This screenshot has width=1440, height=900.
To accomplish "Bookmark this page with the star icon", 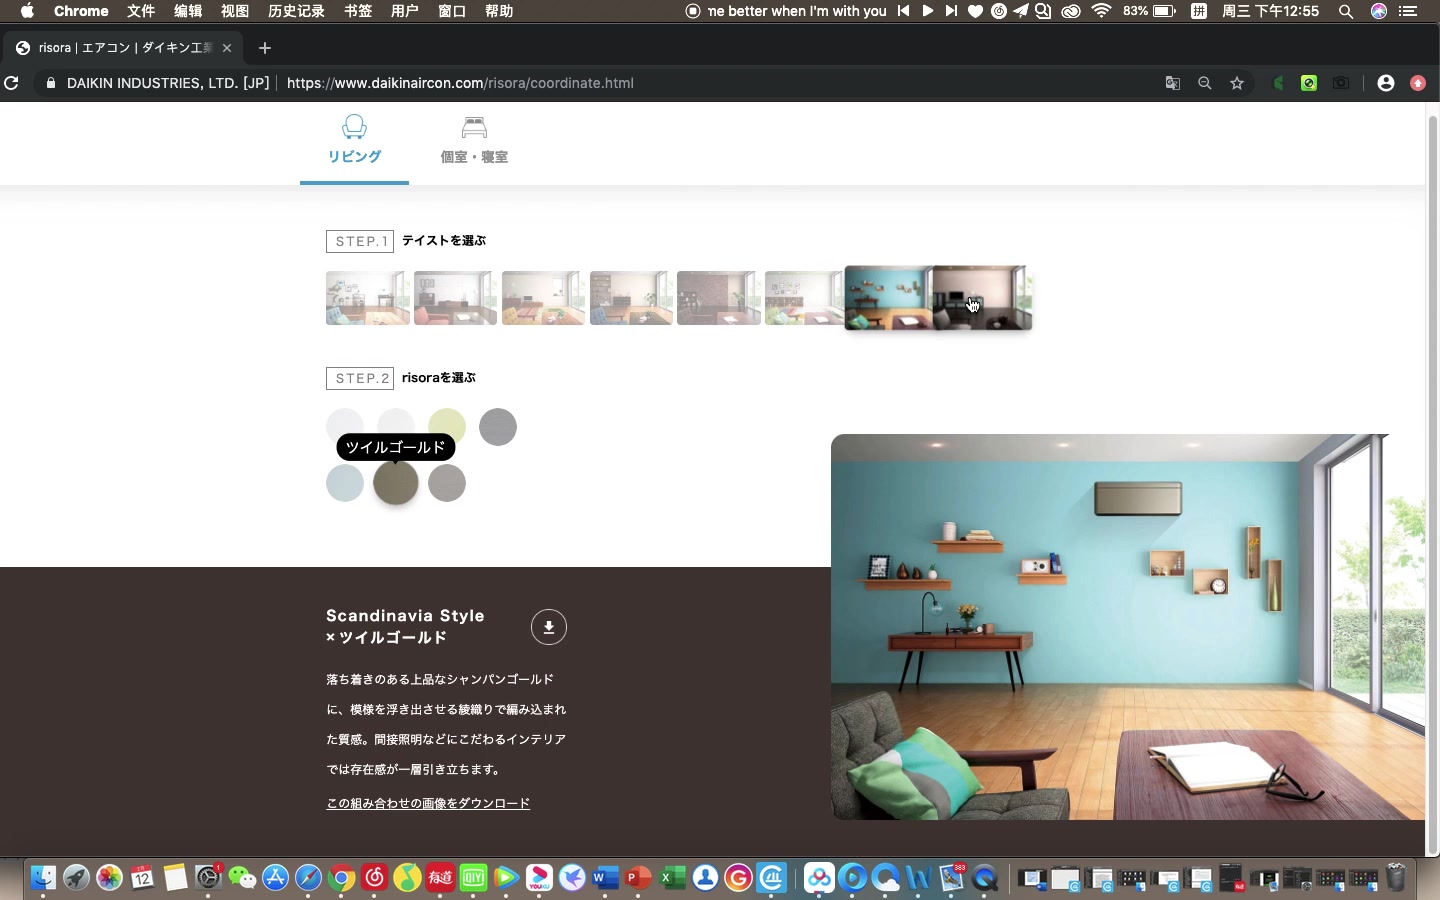I will point(1237,83).
